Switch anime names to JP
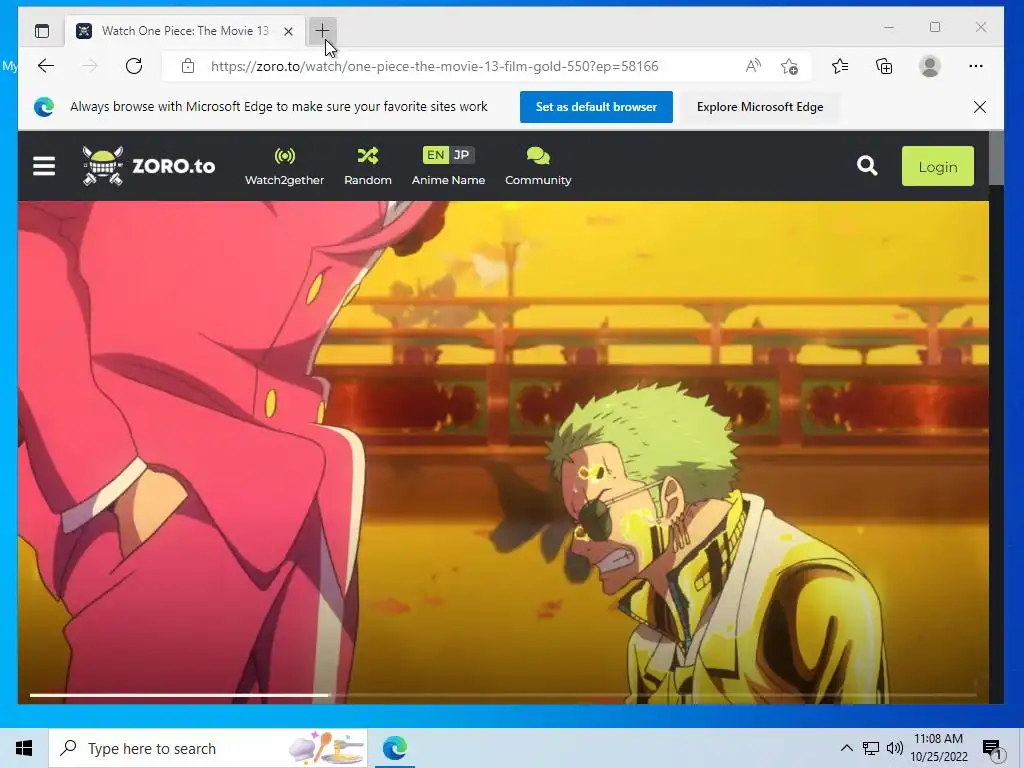This screenshot has height=768, width=1024. point(461,155)
